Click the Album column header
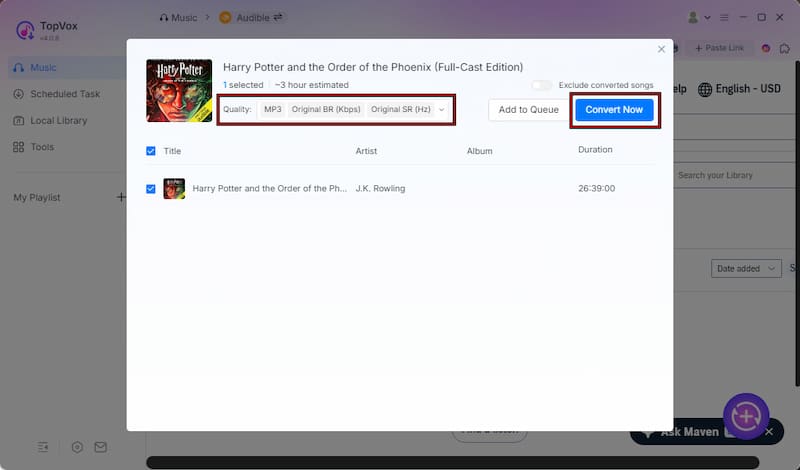The height and width of the screenshot is (470, 800). coord(480,151)
